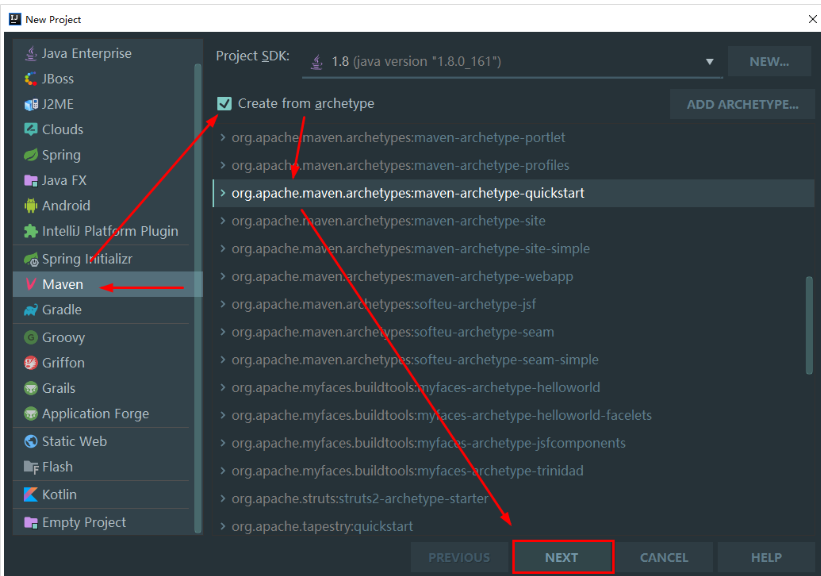Click the PREVIOUS button
Viewport: 821px width, 576px height.
pyautogui.click(x=459, y=557)
